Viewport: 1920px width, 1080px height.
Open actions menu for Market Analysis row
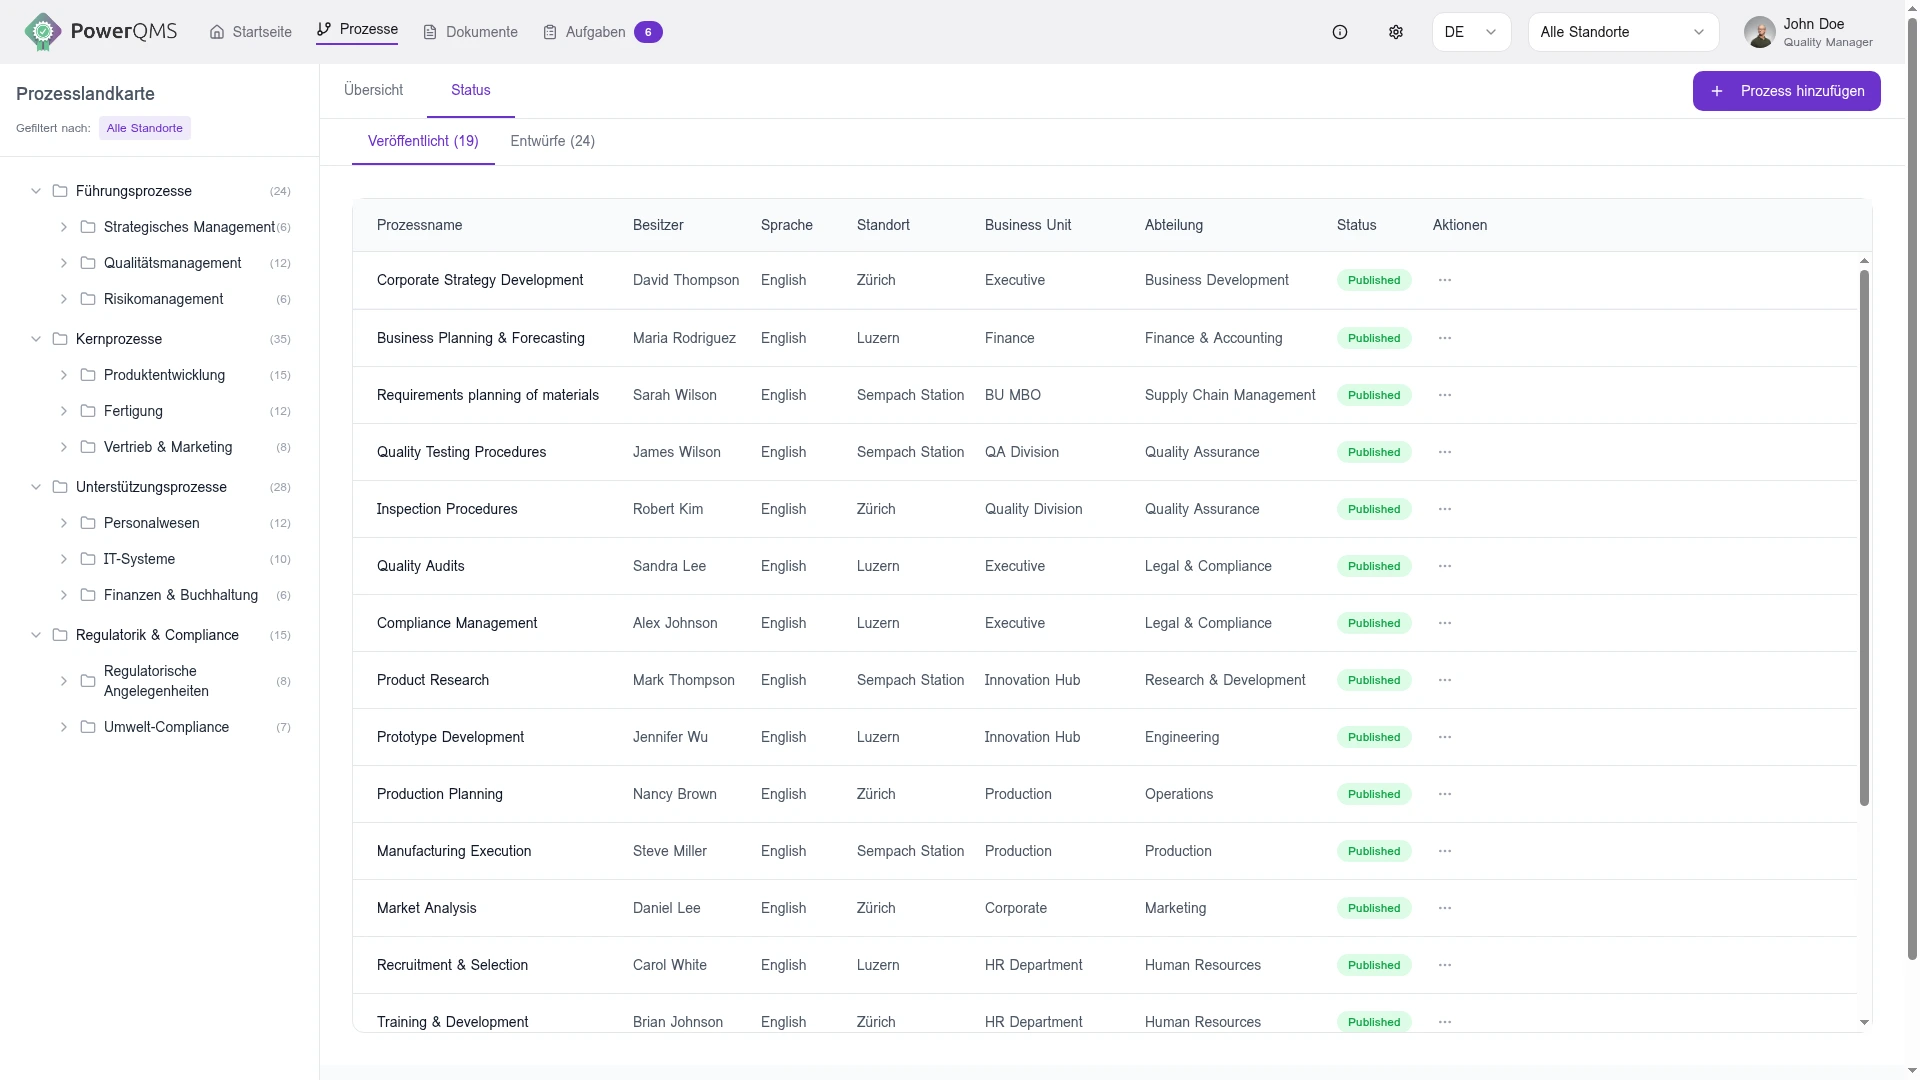[x=1445, y=908]
